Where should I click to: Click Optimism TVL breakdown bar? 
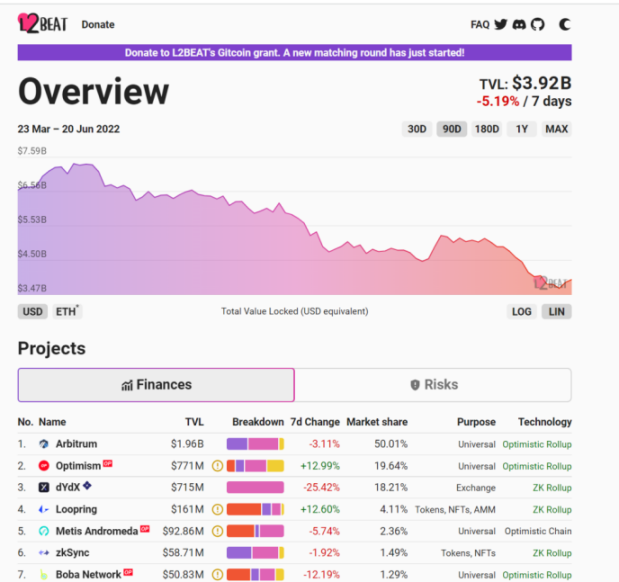point(255,466)
